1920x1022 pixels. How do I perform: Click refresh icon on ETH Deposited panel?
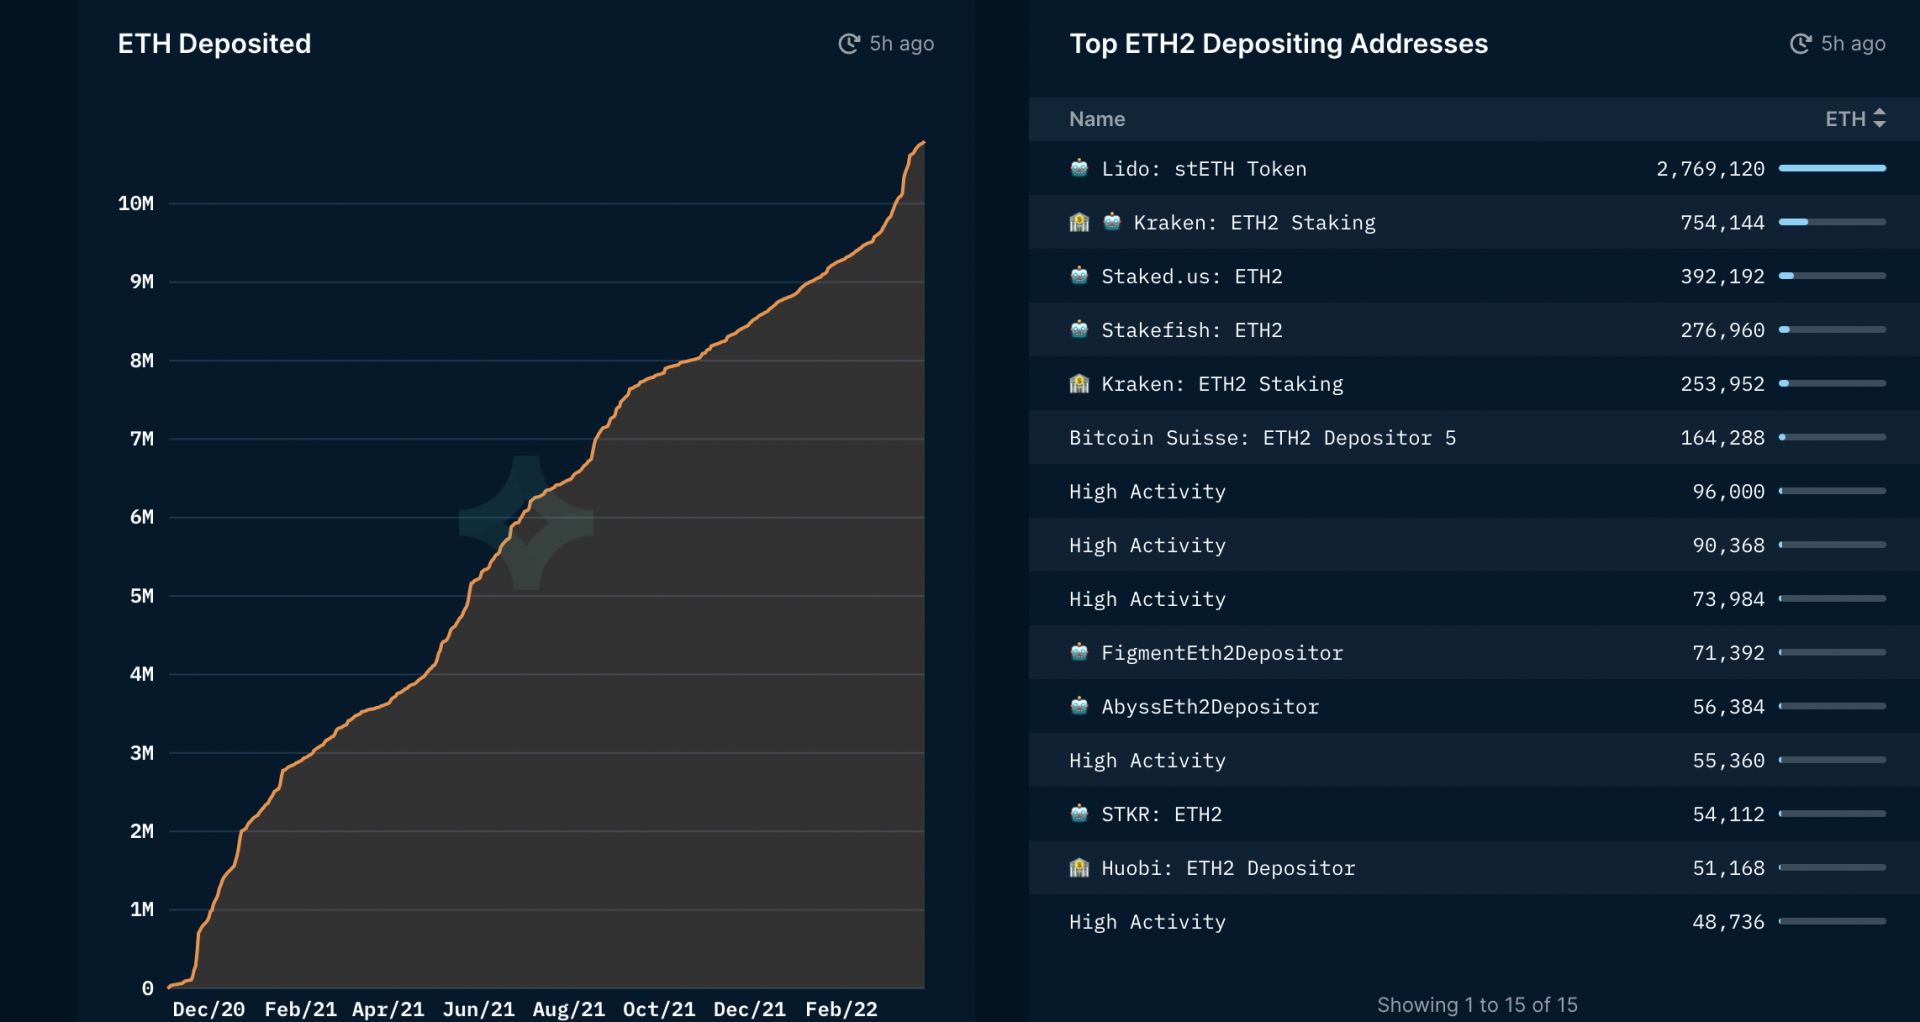(849, 44)
